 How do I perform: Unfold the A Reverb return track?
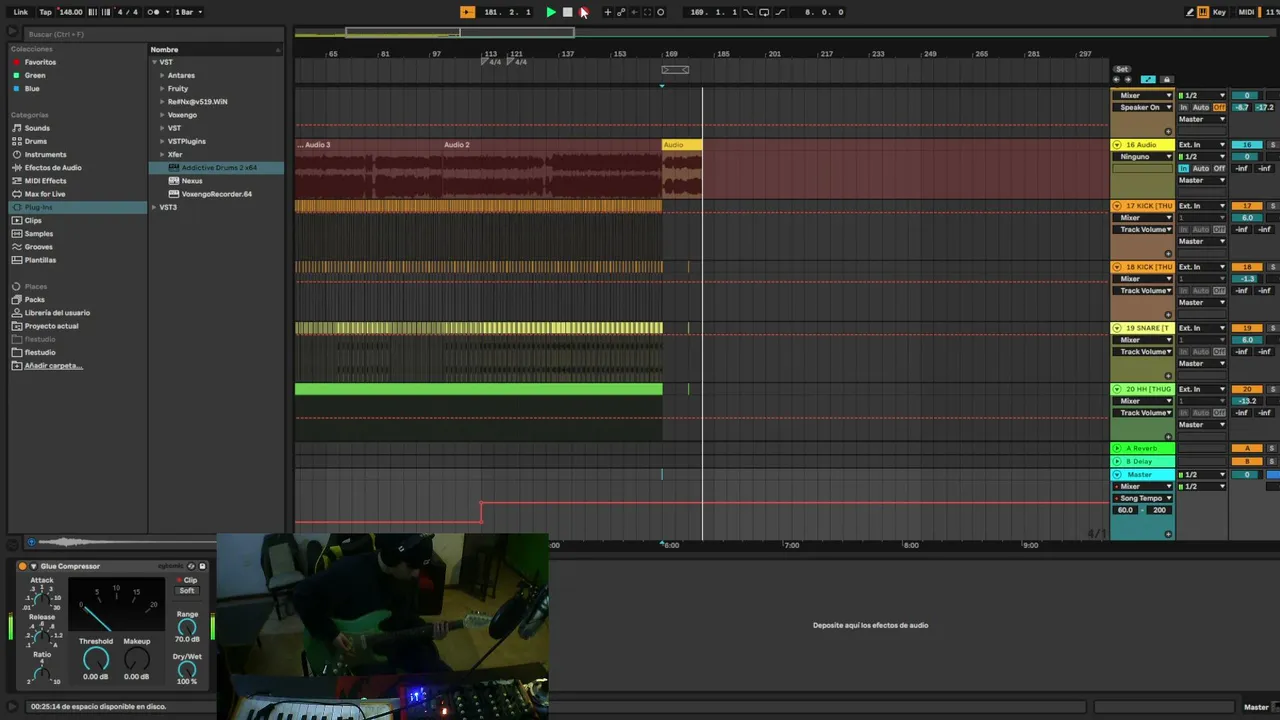click(x=1117, y=449)
